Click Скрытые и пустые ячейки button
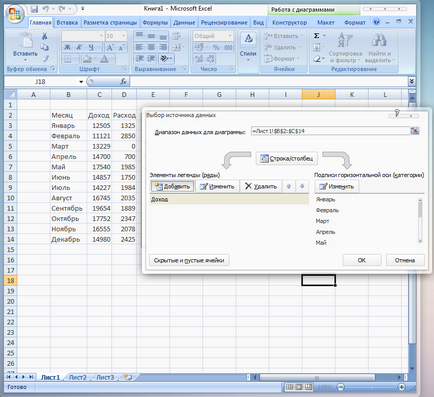The height and width of the screenshot is (397, 434). 189,260
